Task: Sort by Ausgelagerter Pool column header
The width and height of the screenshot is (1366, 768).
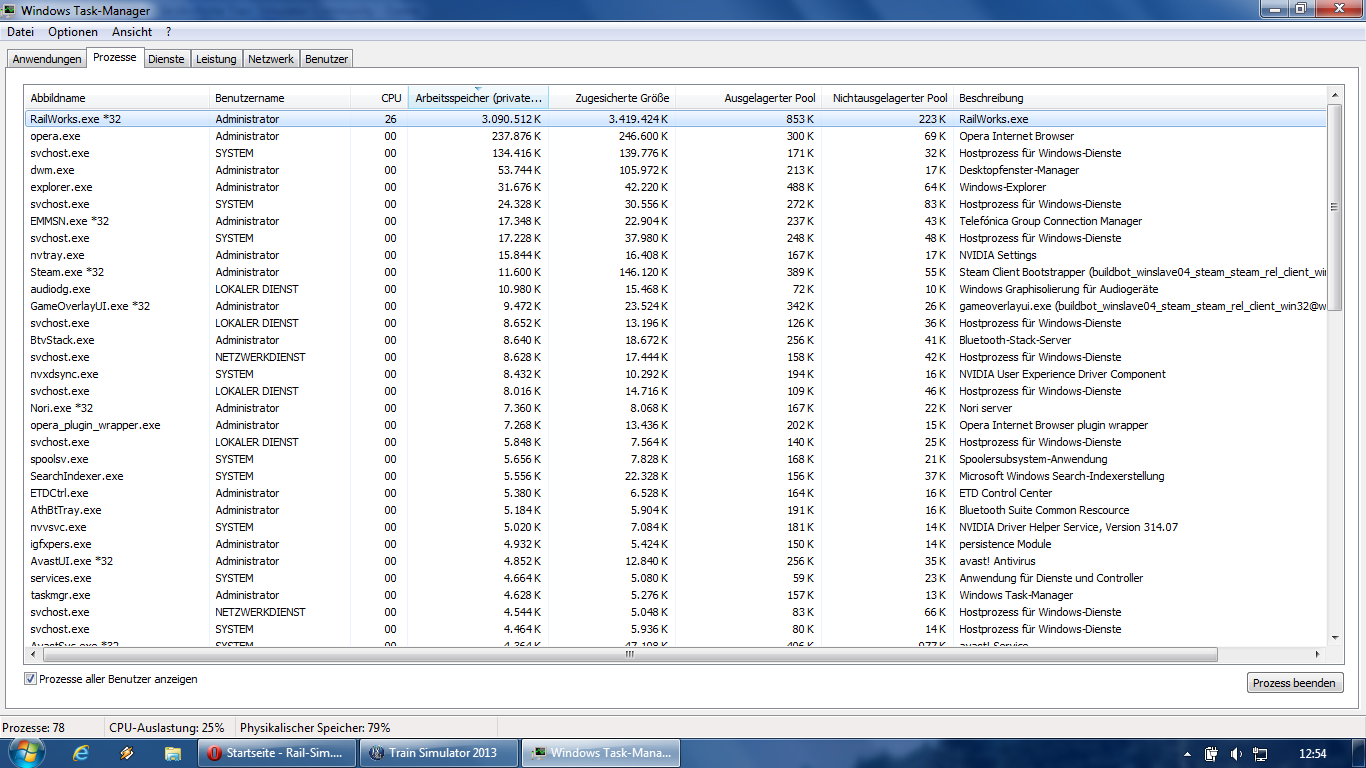Action: (x=748, y=98)
